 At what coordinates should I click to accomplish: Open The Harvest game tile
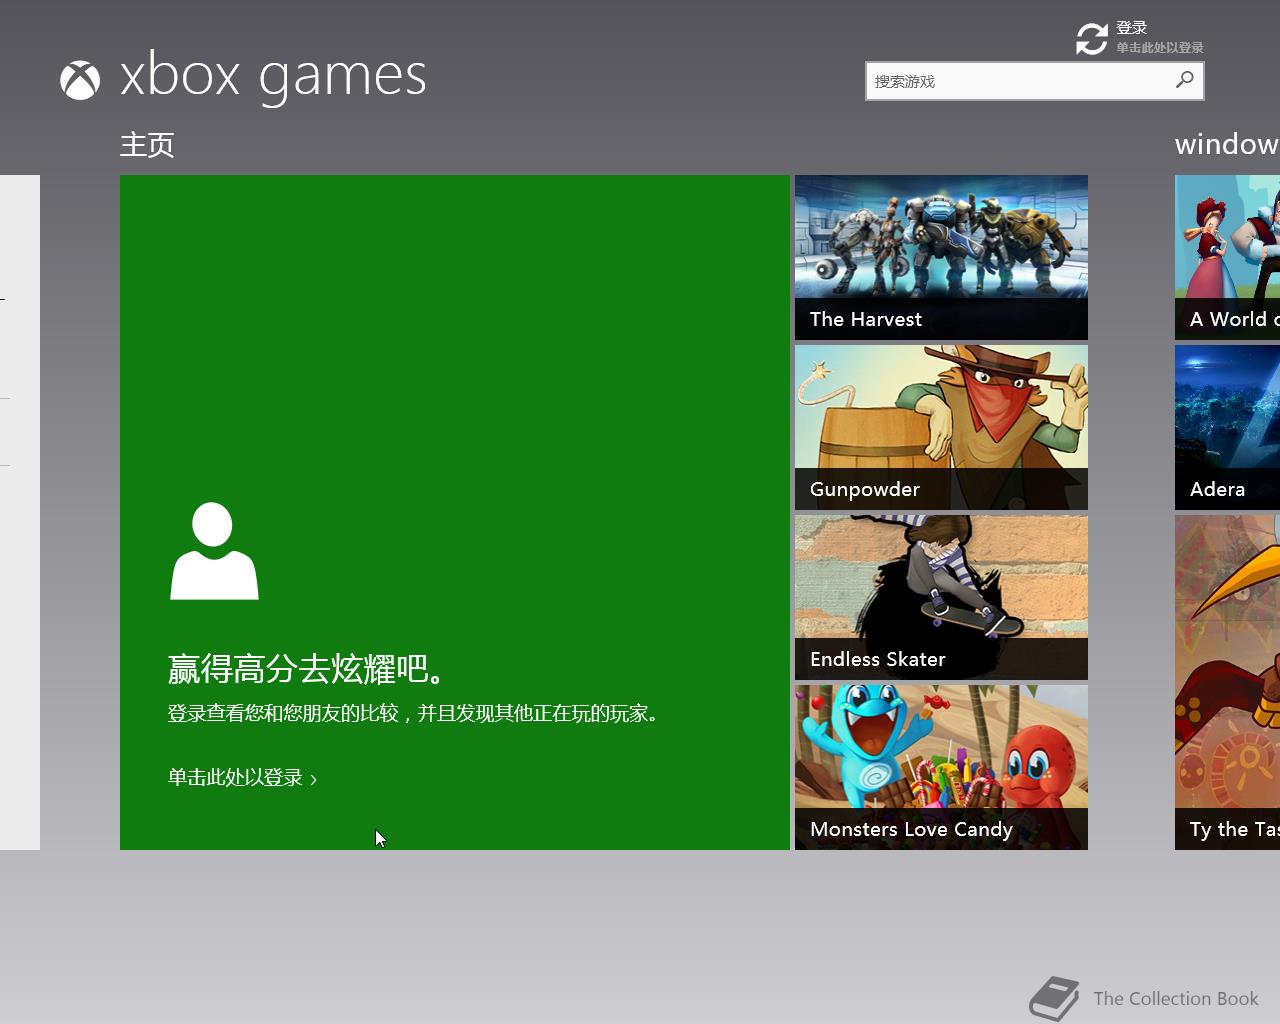click(x=941, y=257)
